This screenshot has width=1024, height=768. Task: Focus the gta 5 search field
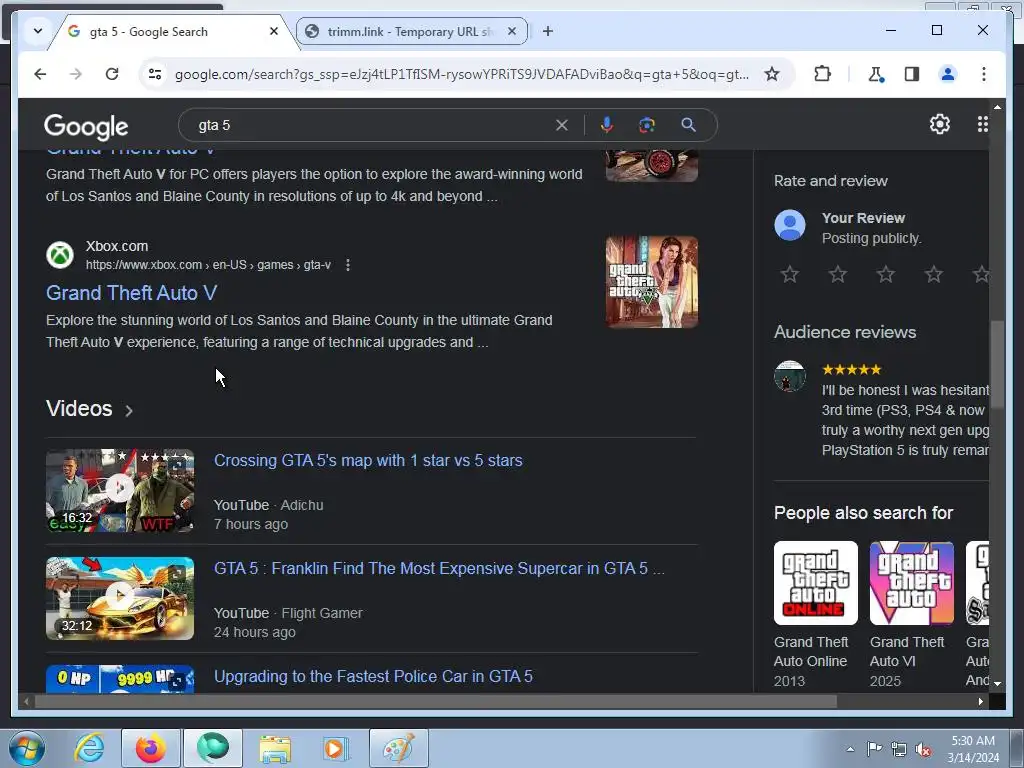372,125
